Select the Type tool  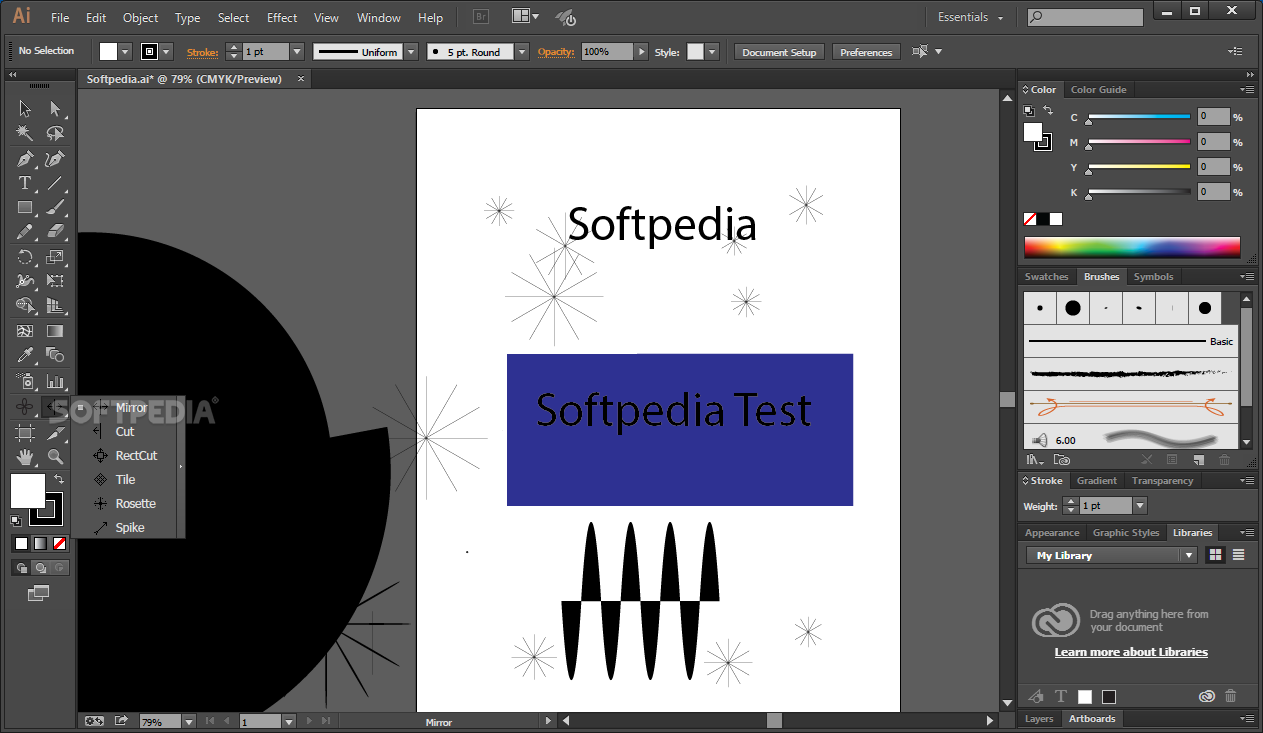click(x=25, y=183)
